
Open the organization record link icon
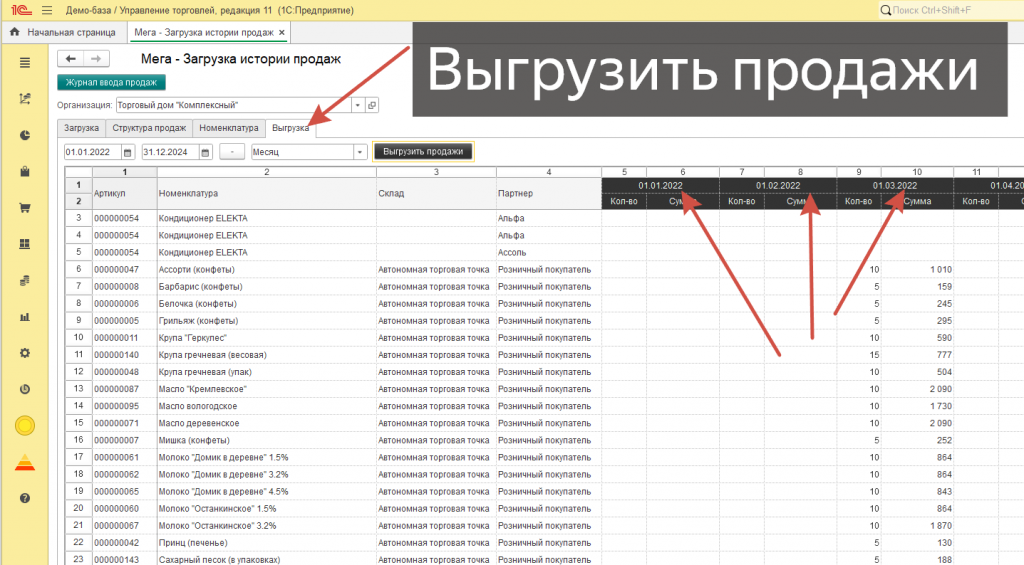[x=372, y=105]
